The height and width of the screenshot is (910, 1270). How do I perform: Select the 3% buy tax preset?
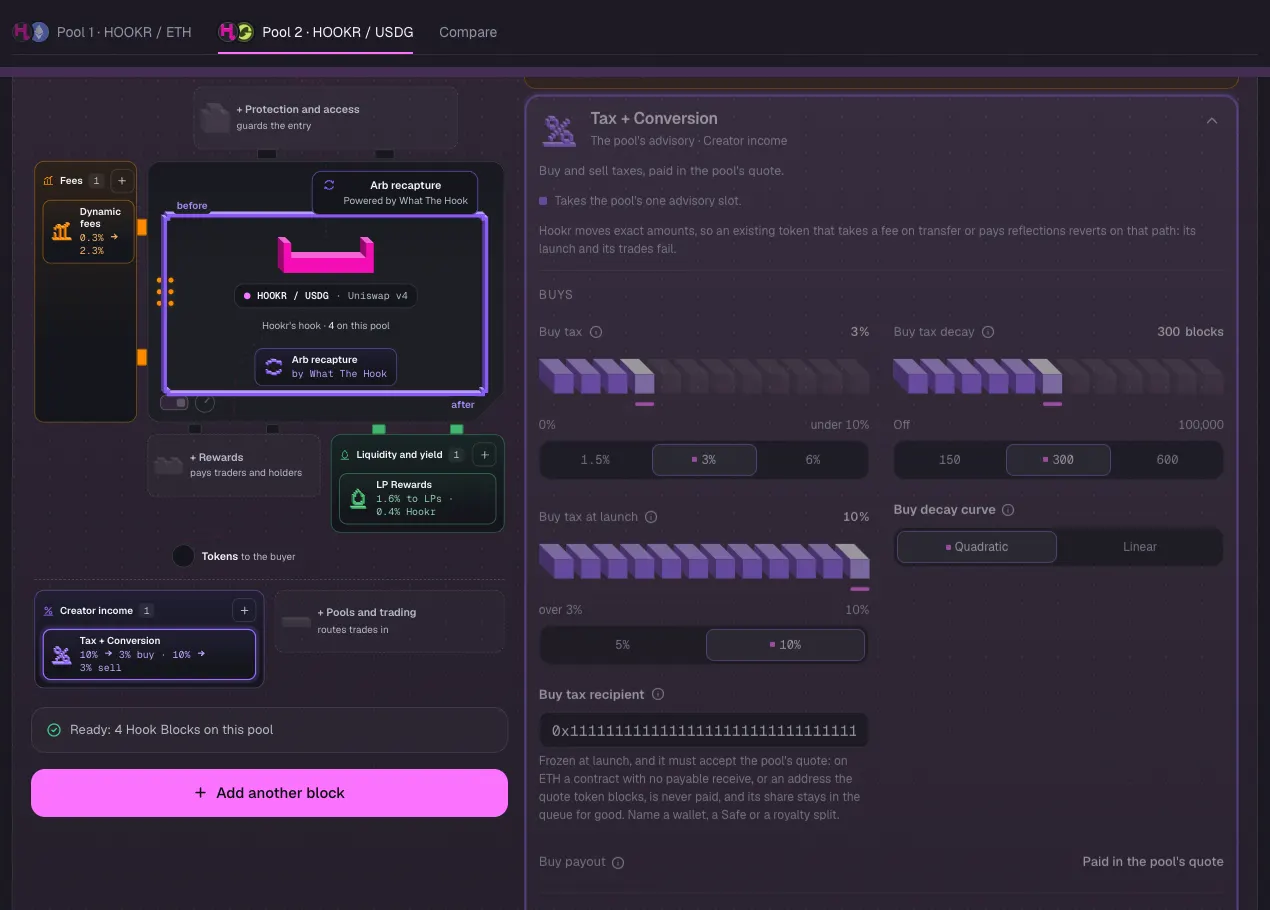click(x=704, y=460)
